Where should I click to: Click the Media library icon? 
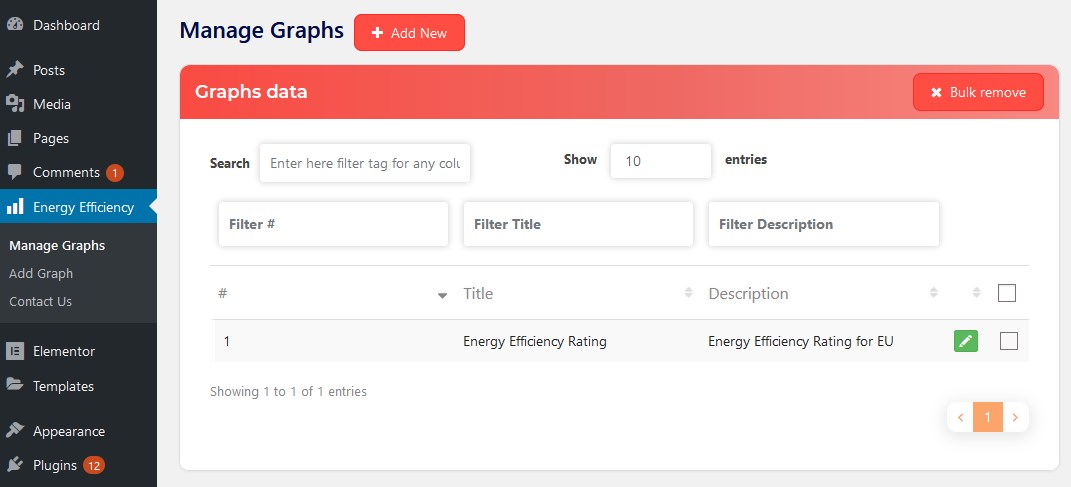click(15, 104)
